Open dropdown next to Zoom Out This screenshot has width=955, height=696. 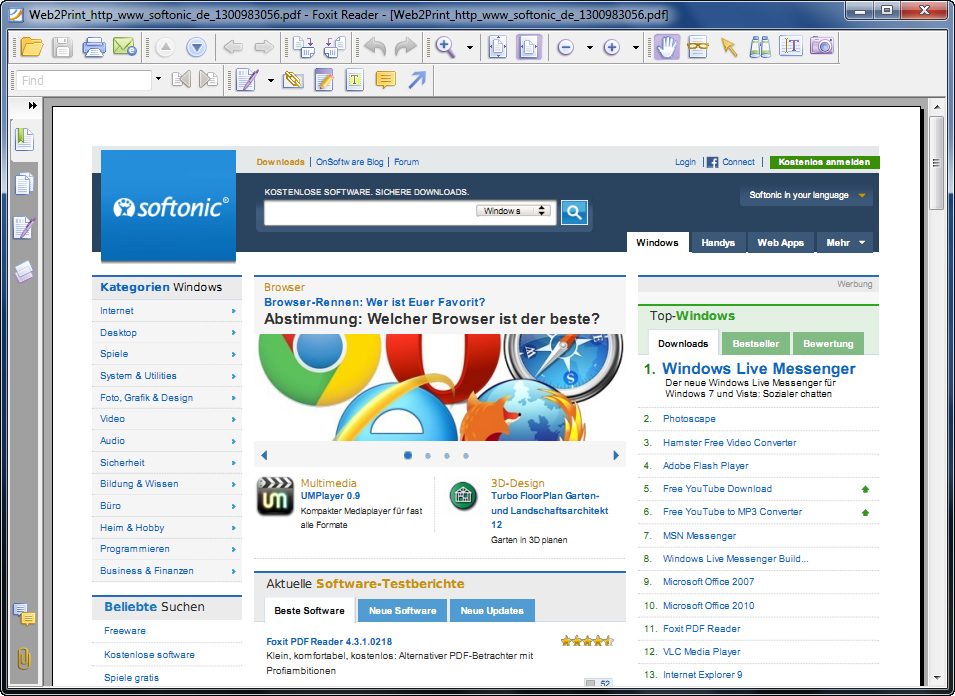pos(589,47)
